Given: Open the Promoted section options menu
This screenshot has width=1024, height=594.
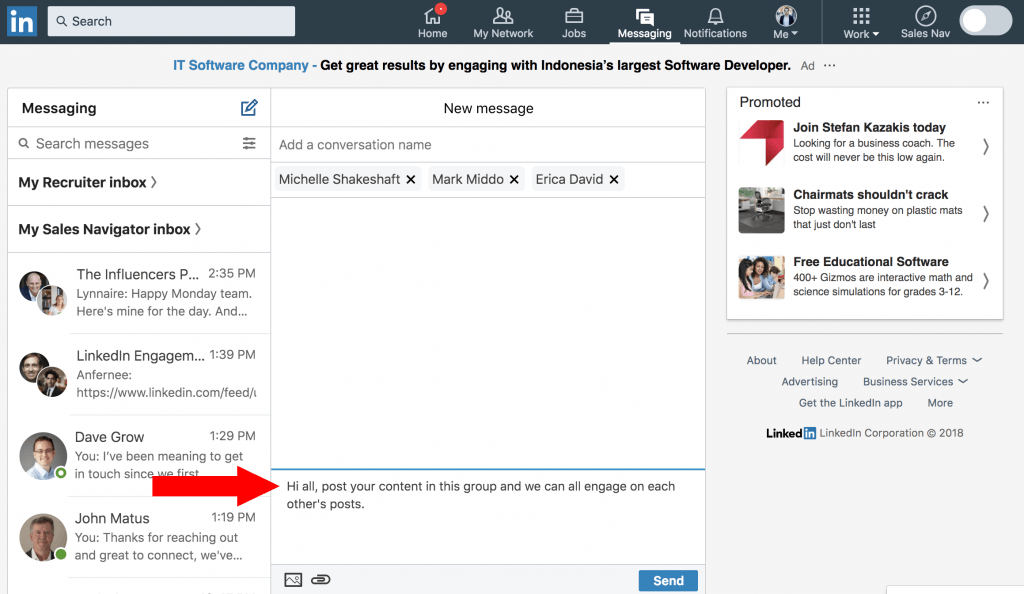Looking at the screenshot, I should click(983, 101).
